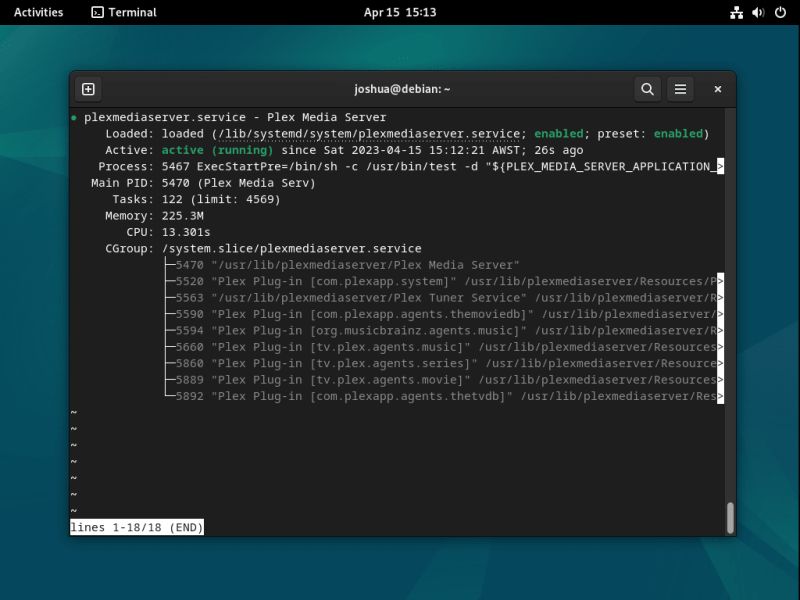The width and height of the screenshot is (800, 600).
Task: Click the terminal scrollbar on the right
Action: point(731,515)
